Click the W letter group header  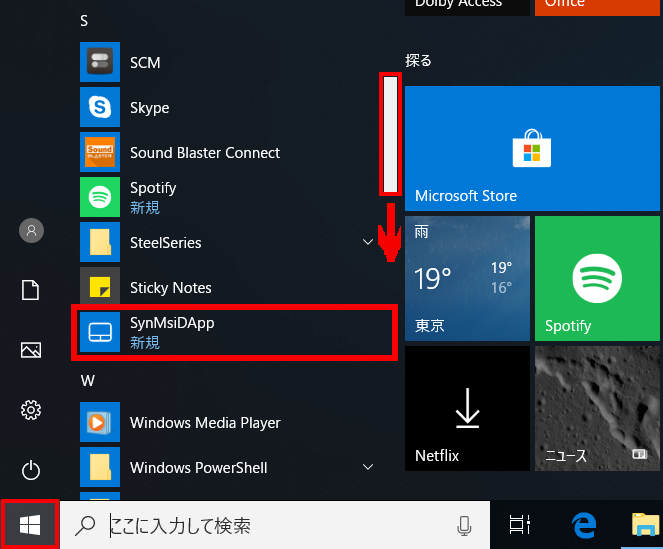tap(88, 381)
